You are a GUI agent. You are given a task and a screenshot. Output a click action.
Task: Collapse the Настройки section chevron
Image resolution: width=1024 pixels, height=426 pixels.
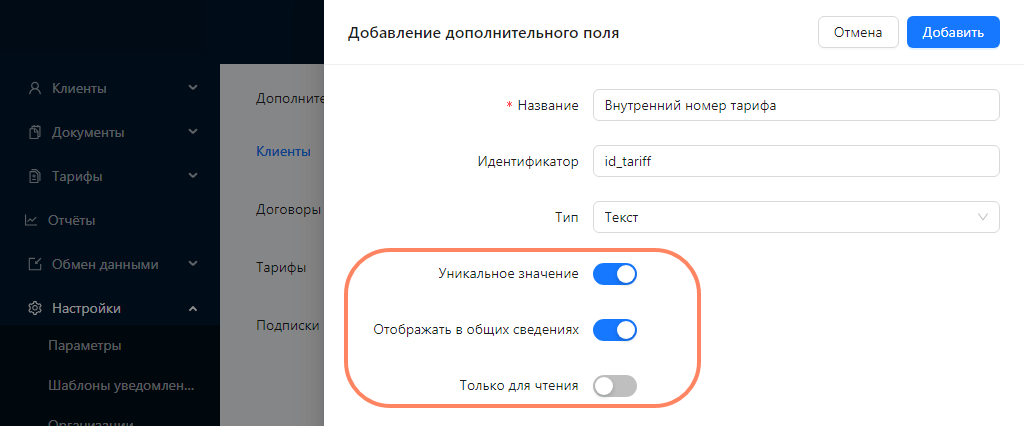193,308
